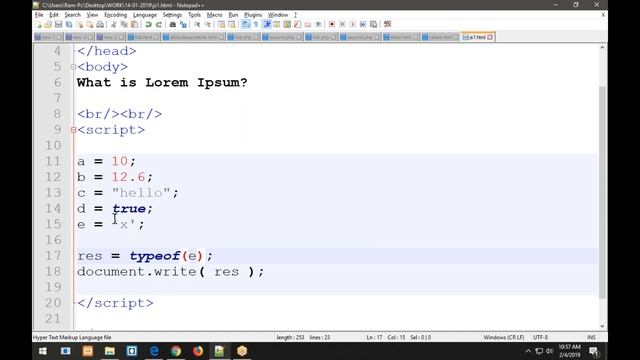Click 'length : 253' in the status bar
Screen dimensions: 640x360
point(290,338)
